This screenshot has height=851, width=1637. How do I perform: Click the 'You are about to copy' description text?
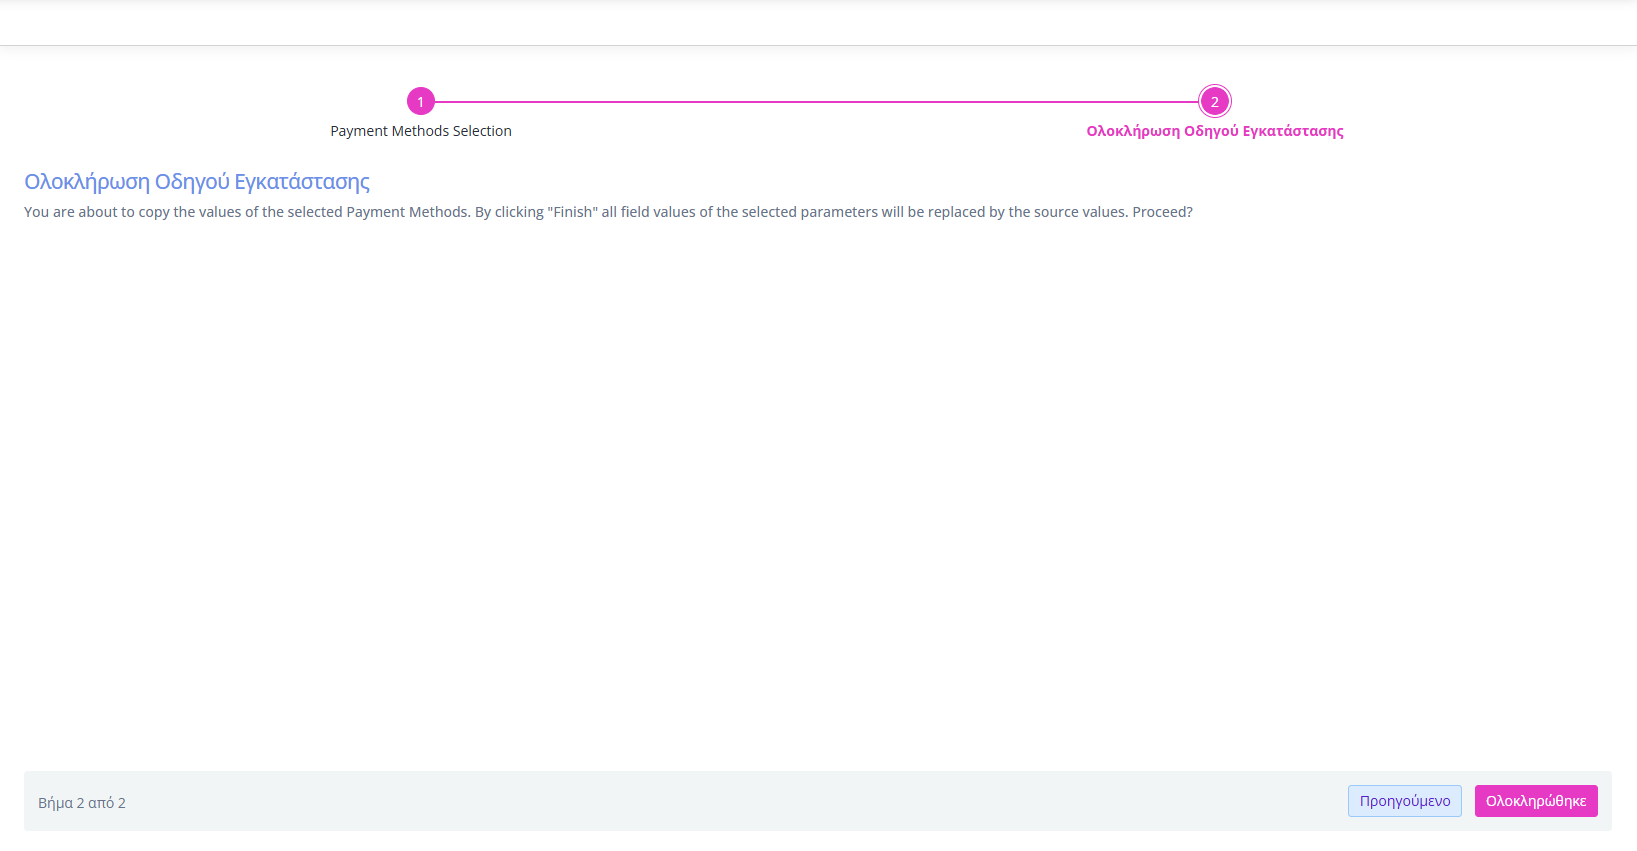pos(608,212)
